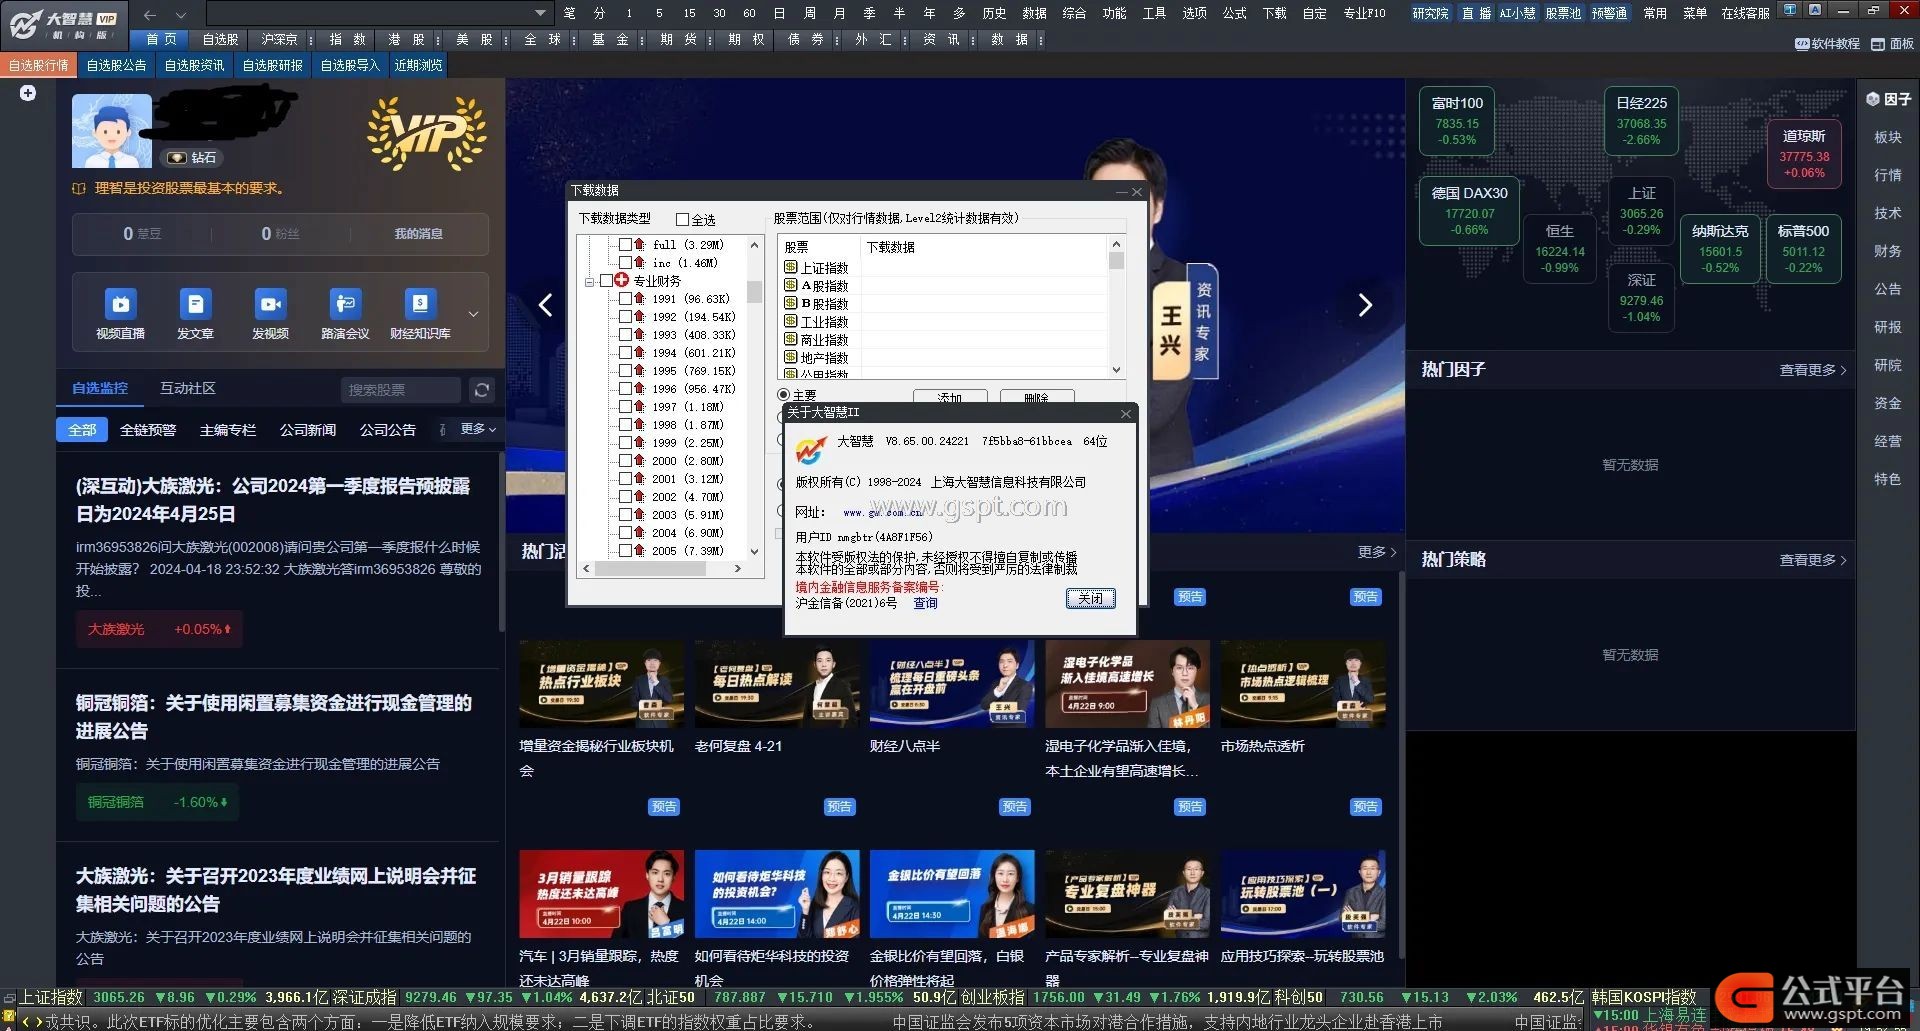The width and height of the screenshot is (1920, 1031).
Task: Tick the inc (1.46M) checkbox
Action: (x=625, y=262)
